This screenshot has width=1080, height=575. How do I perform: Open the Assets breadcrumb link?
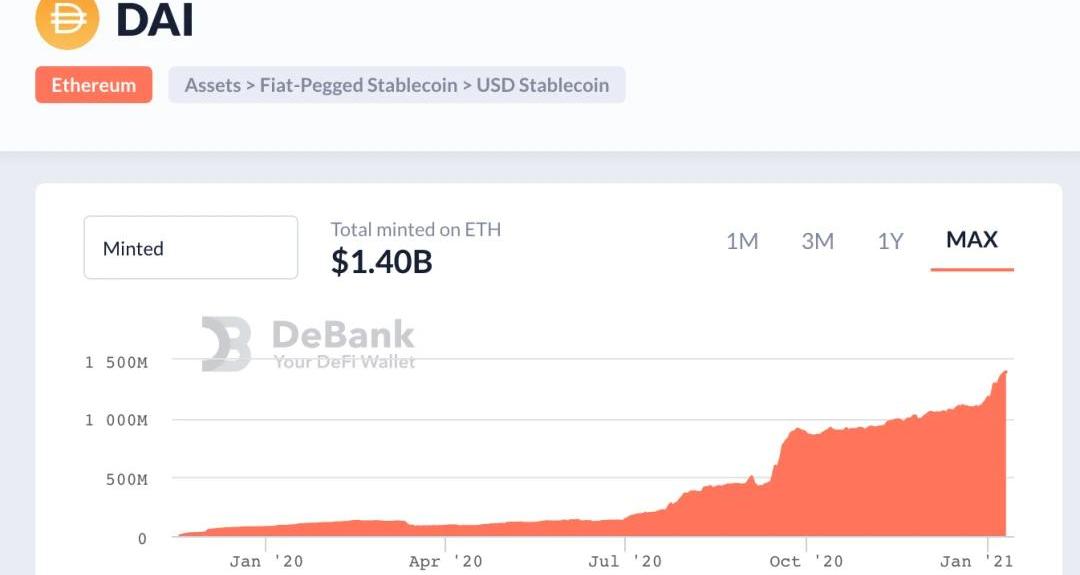point(212,85)
